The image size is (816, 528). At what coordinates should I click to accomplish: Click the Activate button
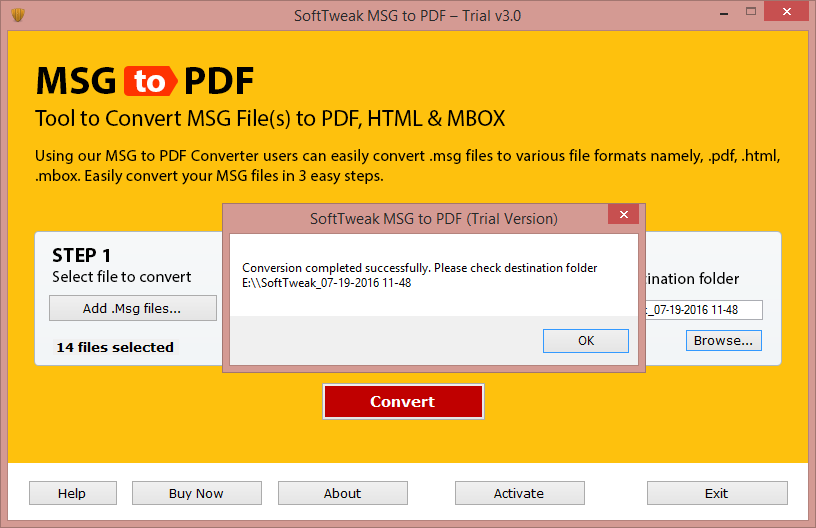[519, 493]
